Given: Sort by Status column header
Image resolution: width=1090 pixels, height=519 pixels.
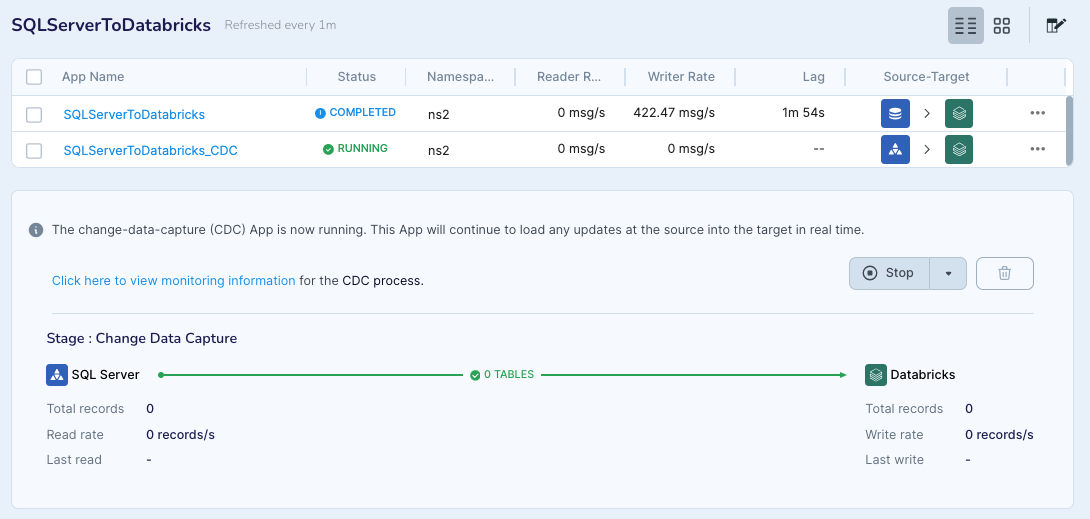Looking at the screenshot, I should pos(356,77).
